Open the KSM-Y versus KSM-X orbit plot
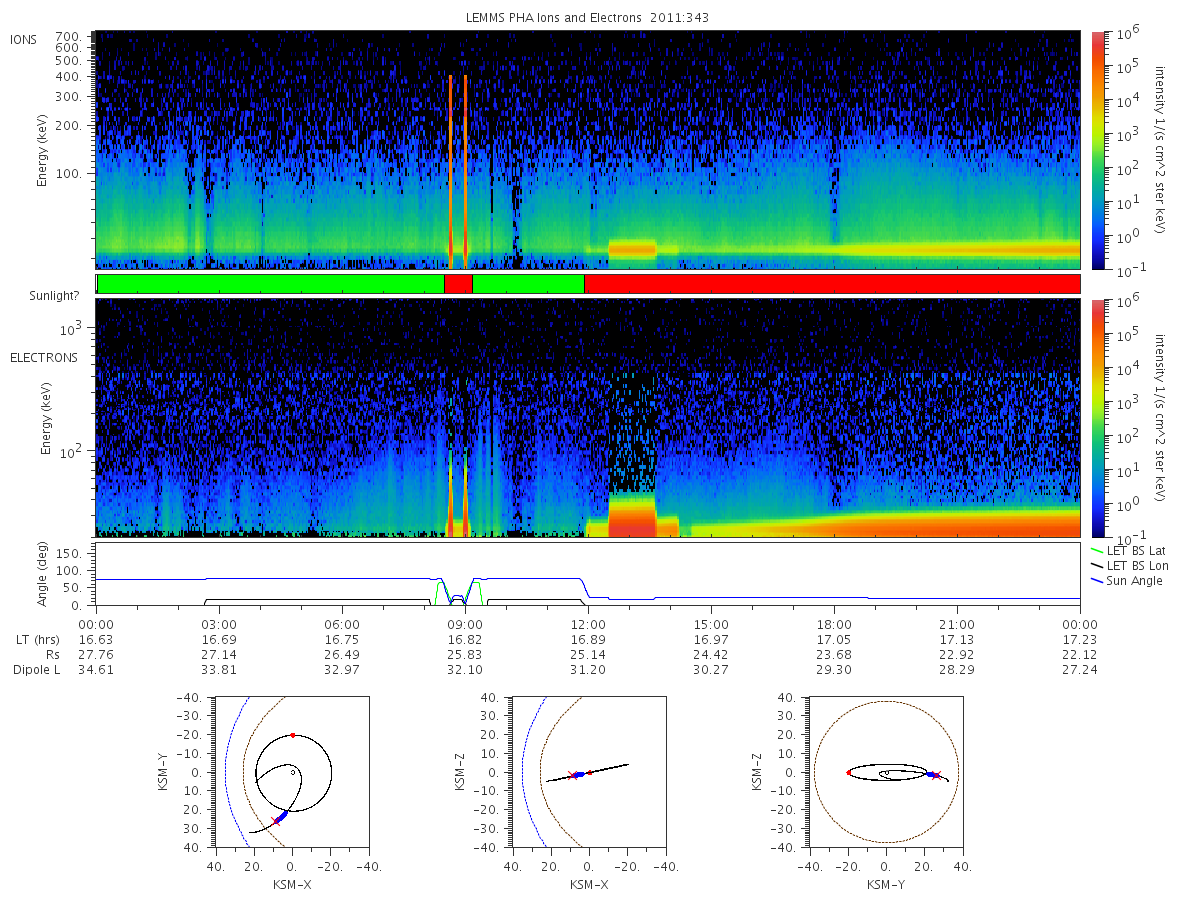Screen dimensions: 1200x900 point(291,772)
